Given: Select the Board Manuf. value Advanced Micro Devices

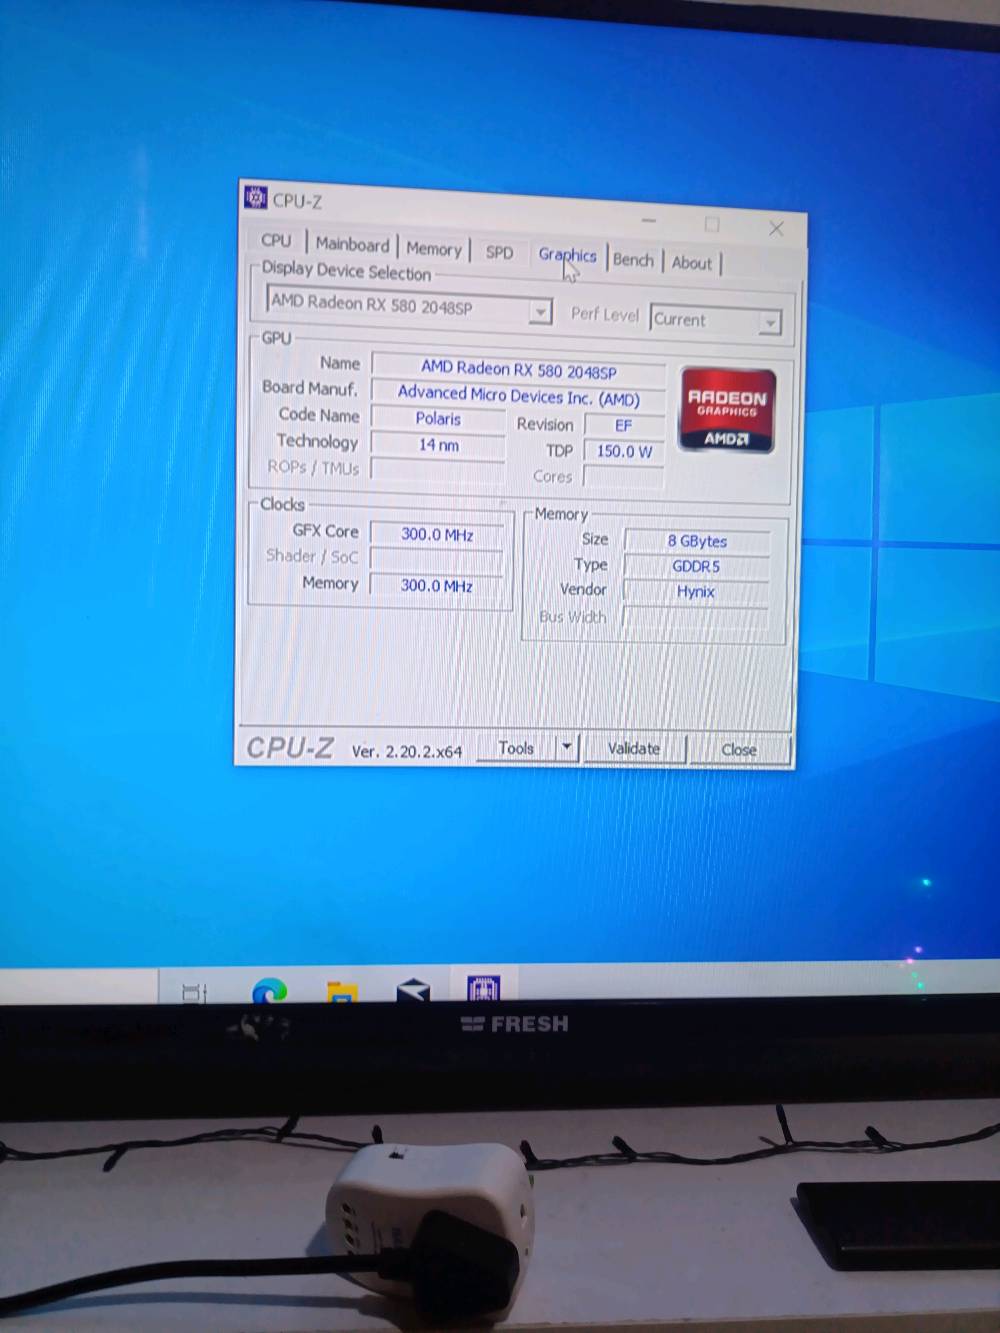Looking at the screenshot, I should [x=518, y=396].
